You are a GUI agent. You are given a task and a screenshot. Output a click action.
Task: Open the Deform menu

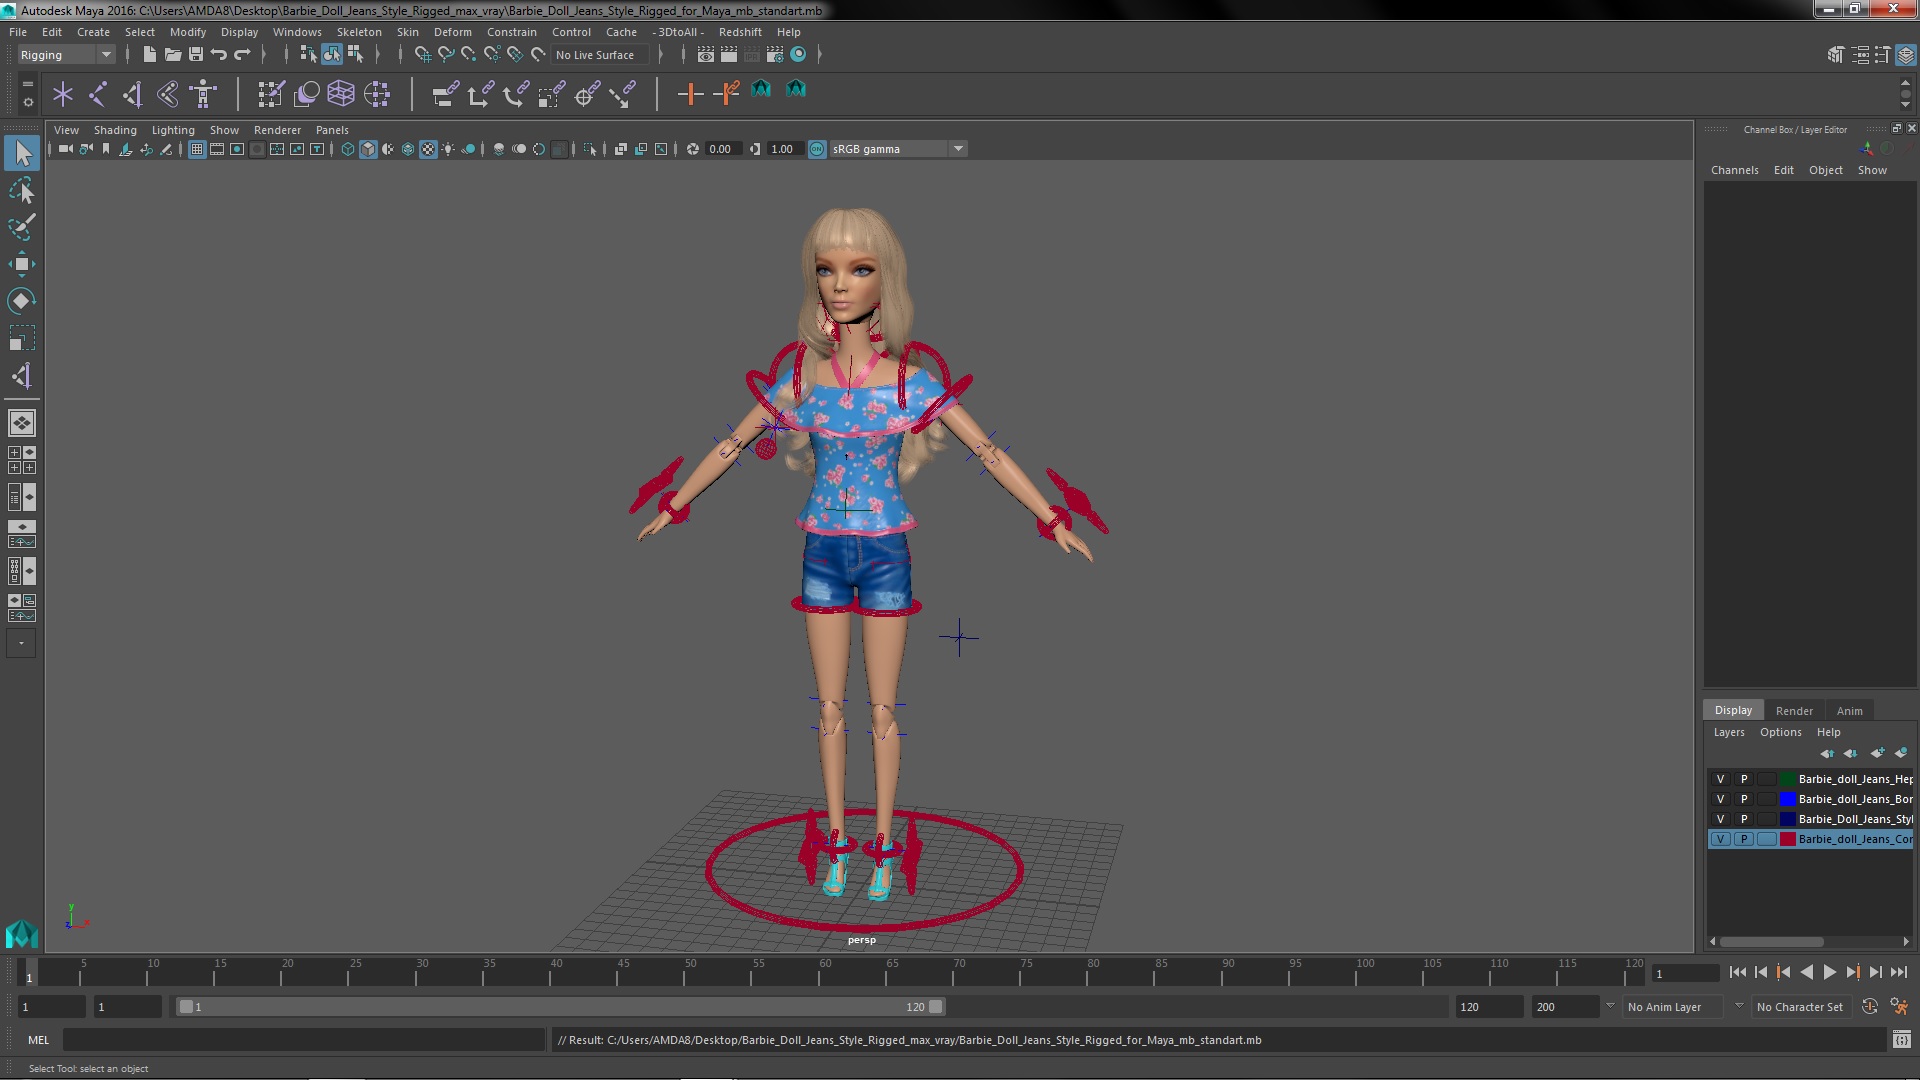(x=452, y=32)
